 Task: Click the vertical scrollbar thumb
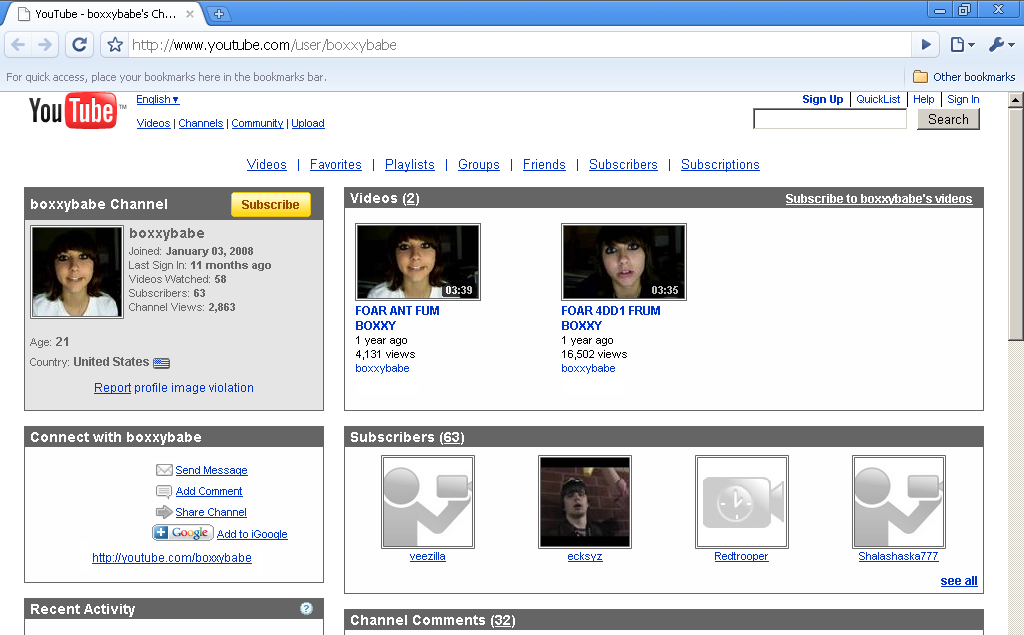pyautogui.click(x=1016, y=224)
